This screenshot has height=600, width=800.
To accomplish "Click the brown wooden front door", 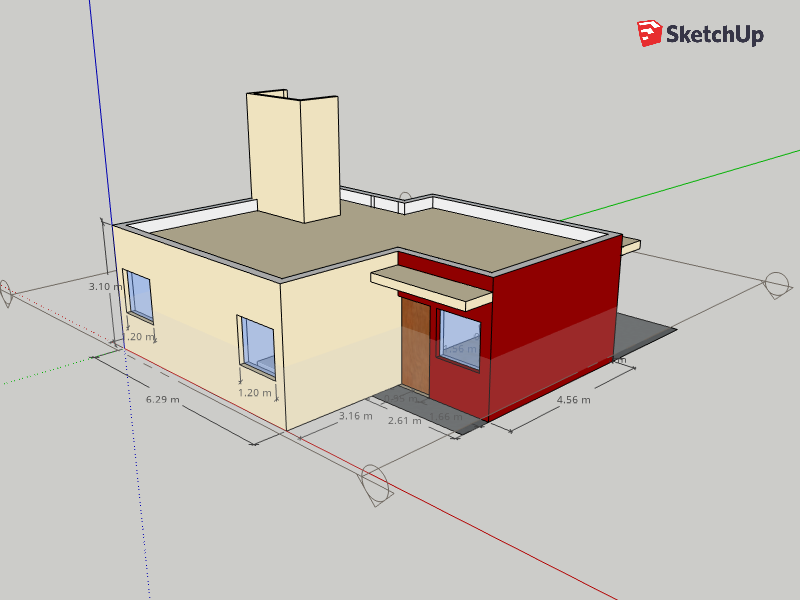I will [415, 346].
